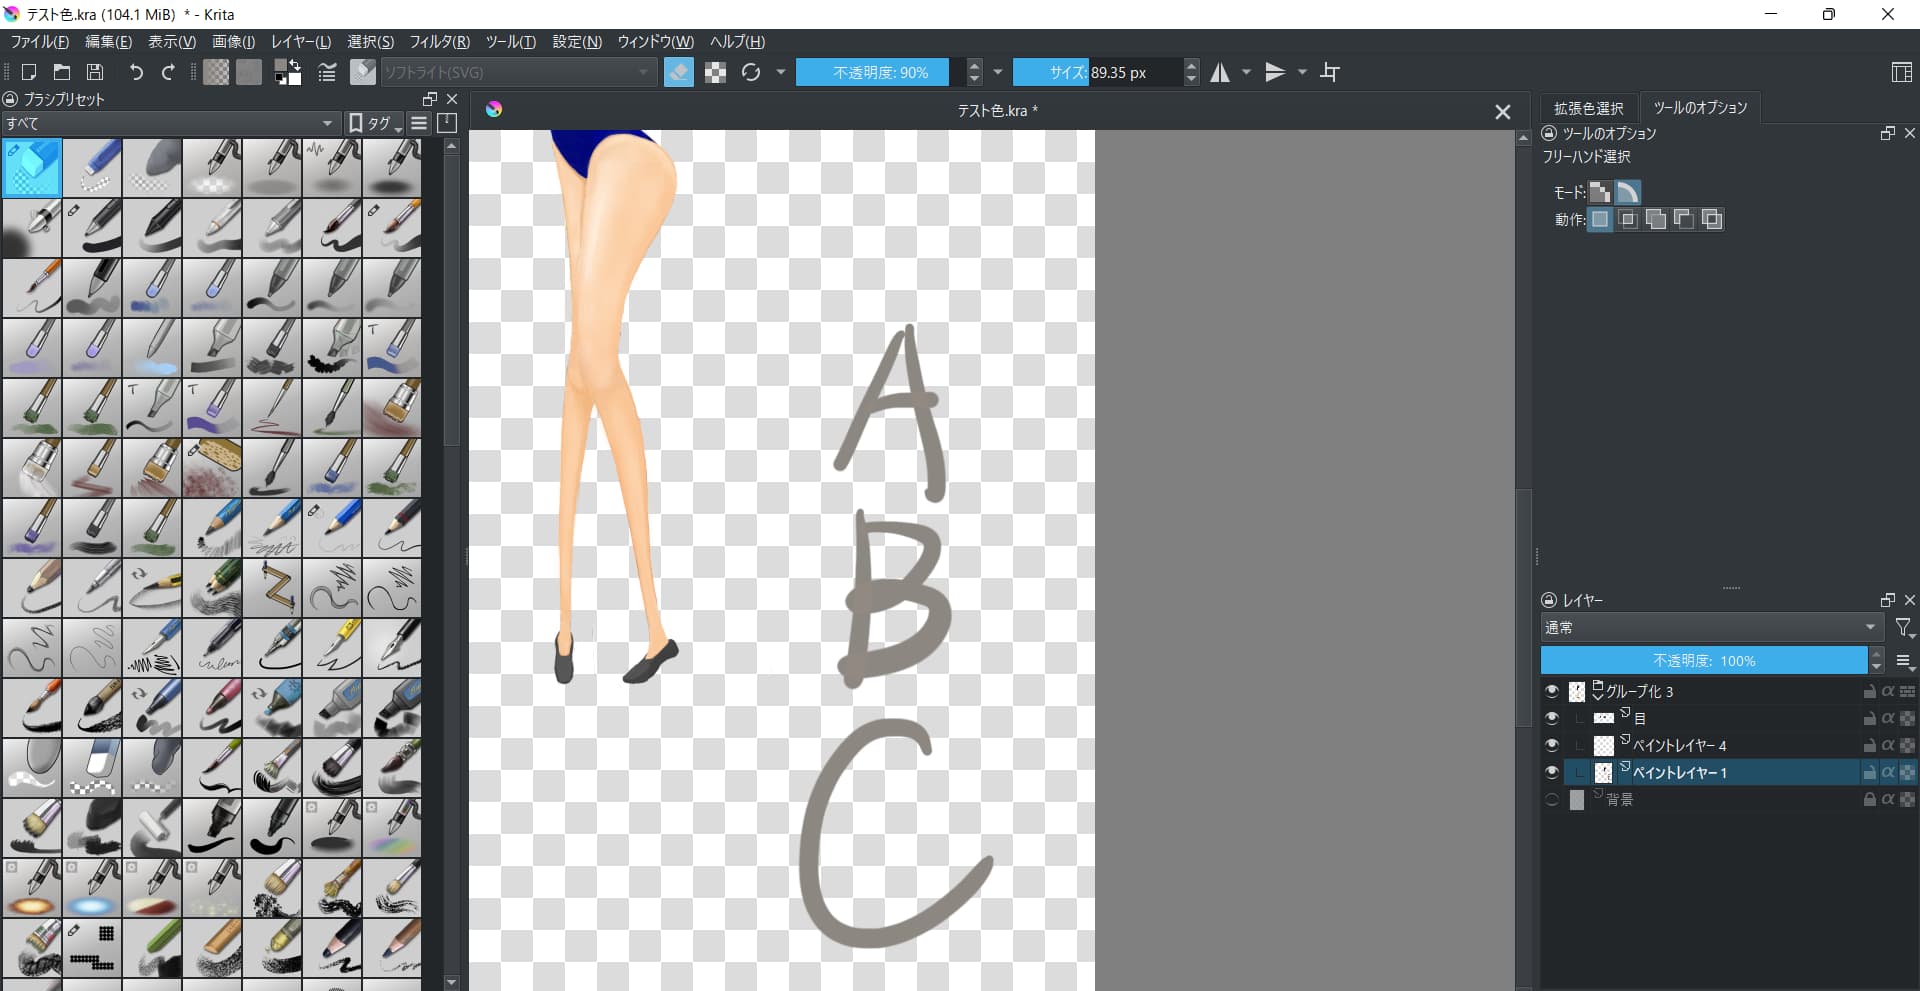The width and height of the screenshot is (1920, 991).
Task: Click the タグ button in brush presets
Action: [x=374, y=123]
